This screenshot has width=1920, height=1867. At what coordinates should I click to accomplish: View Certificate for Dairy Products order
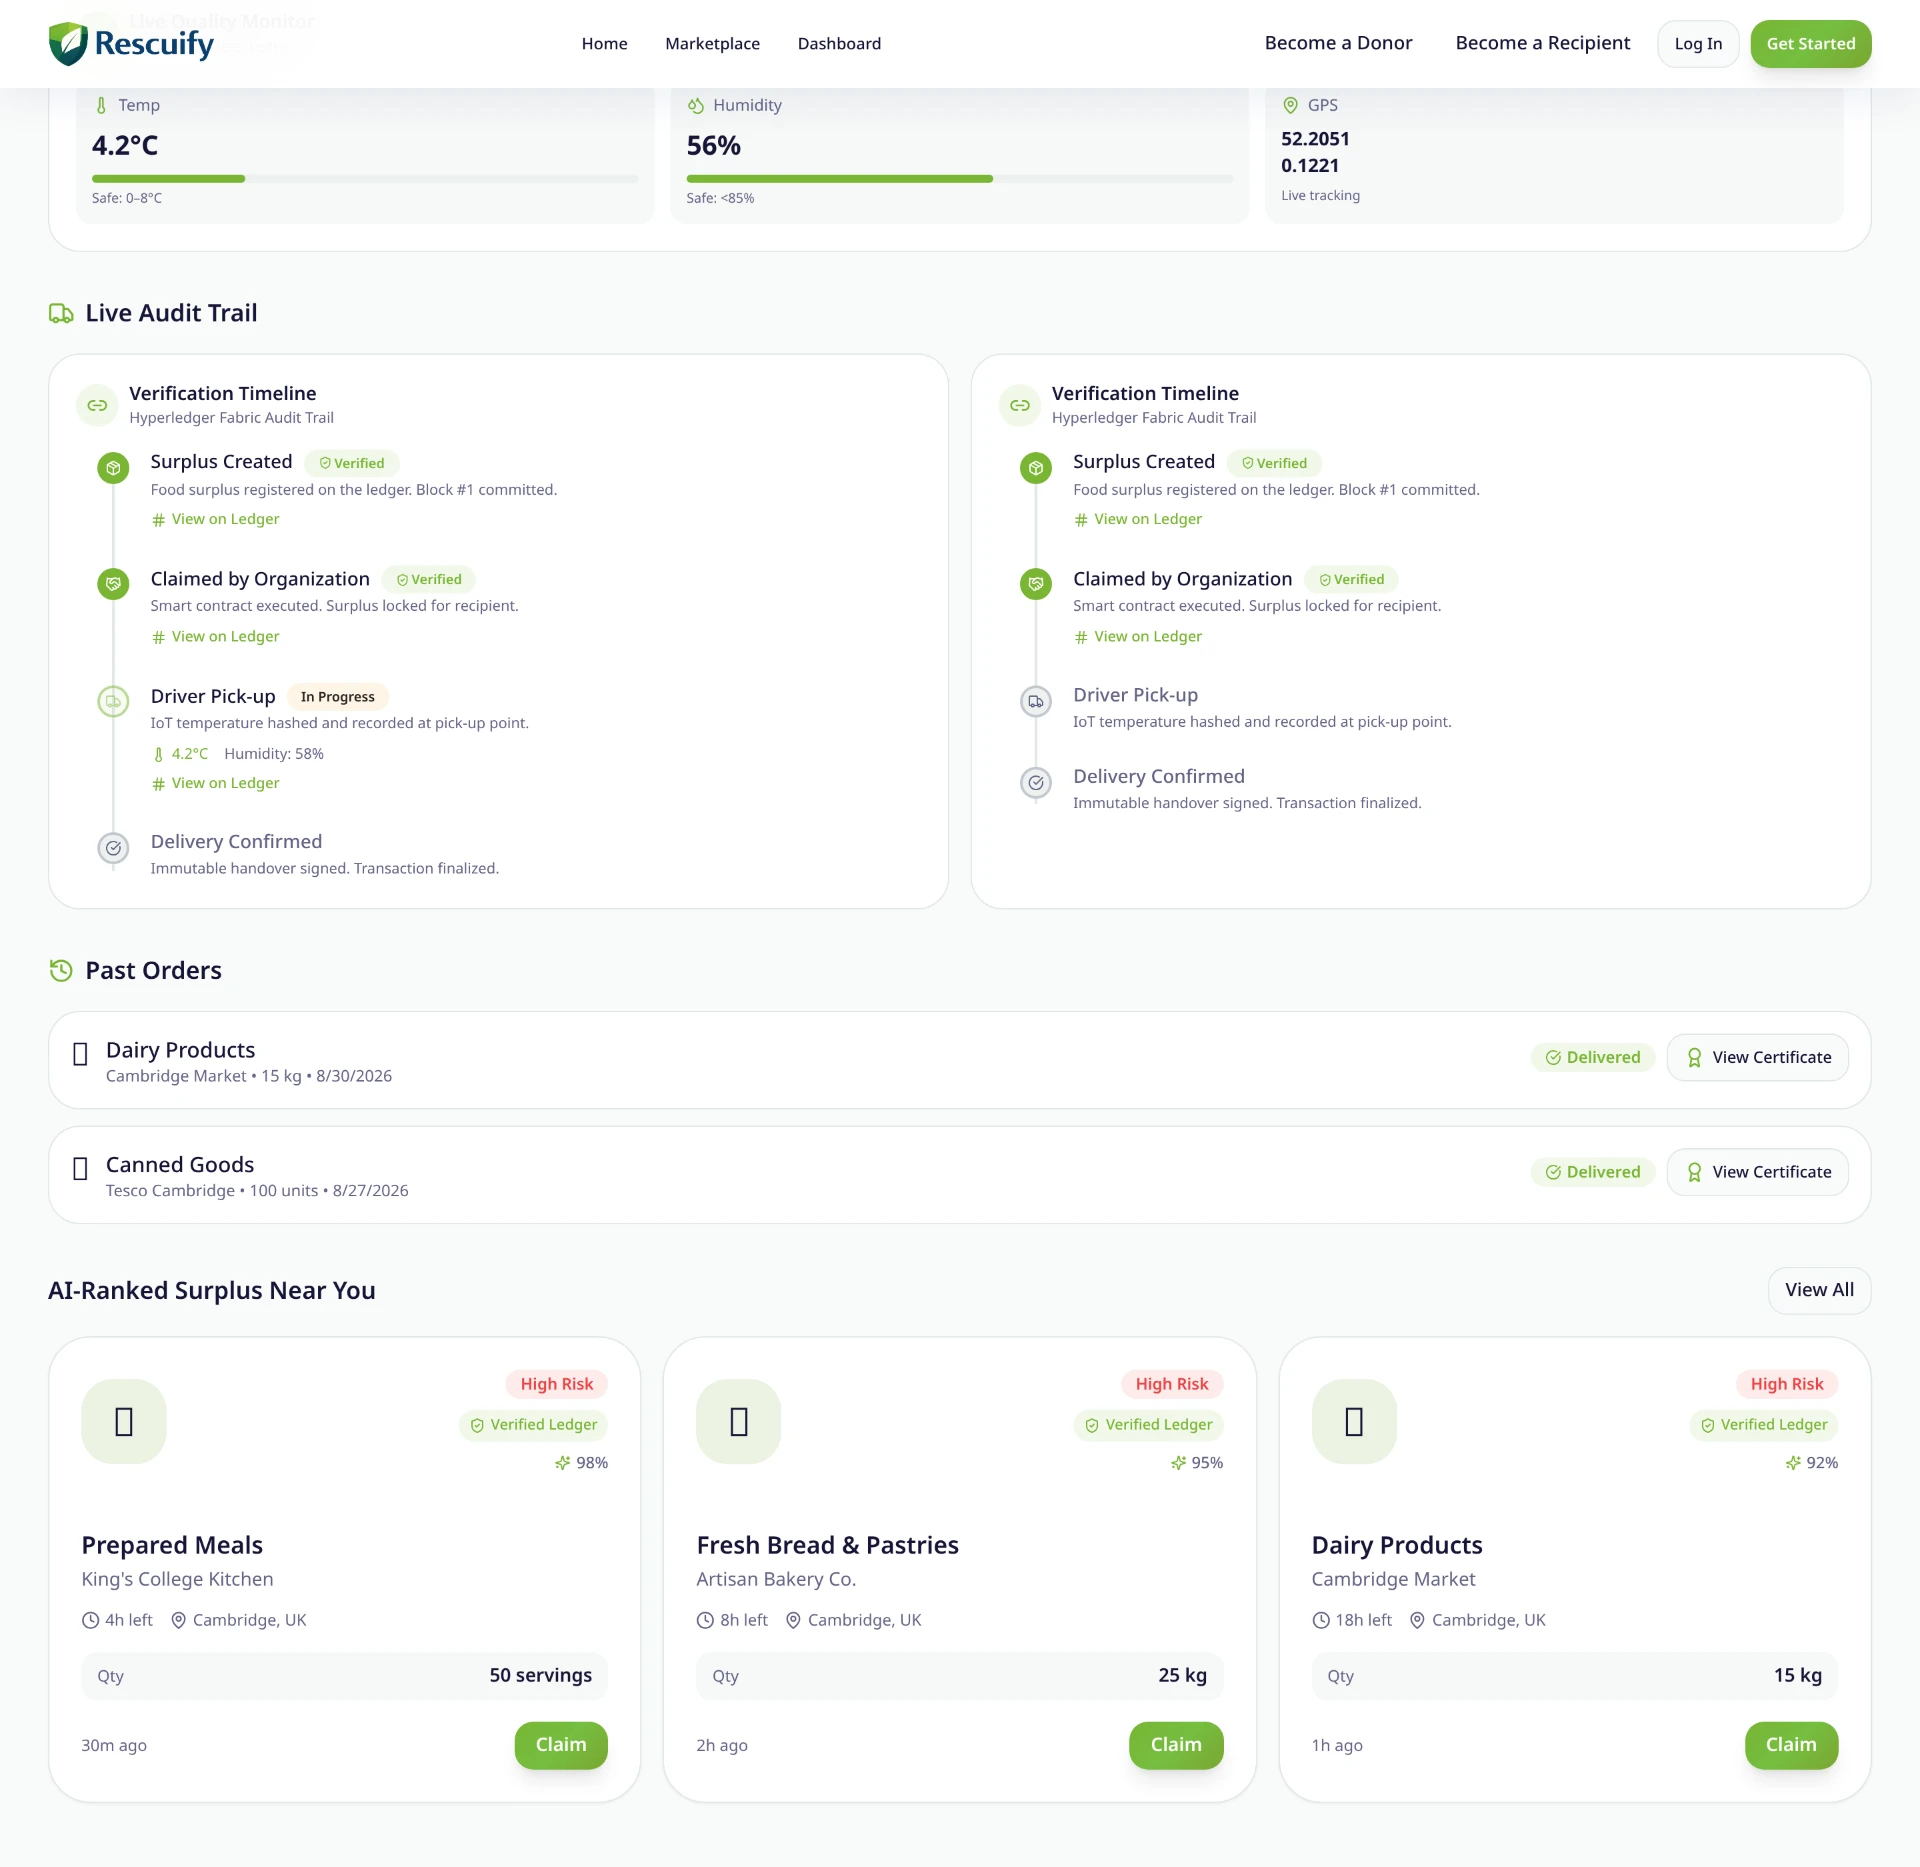pos(1758,1057)
